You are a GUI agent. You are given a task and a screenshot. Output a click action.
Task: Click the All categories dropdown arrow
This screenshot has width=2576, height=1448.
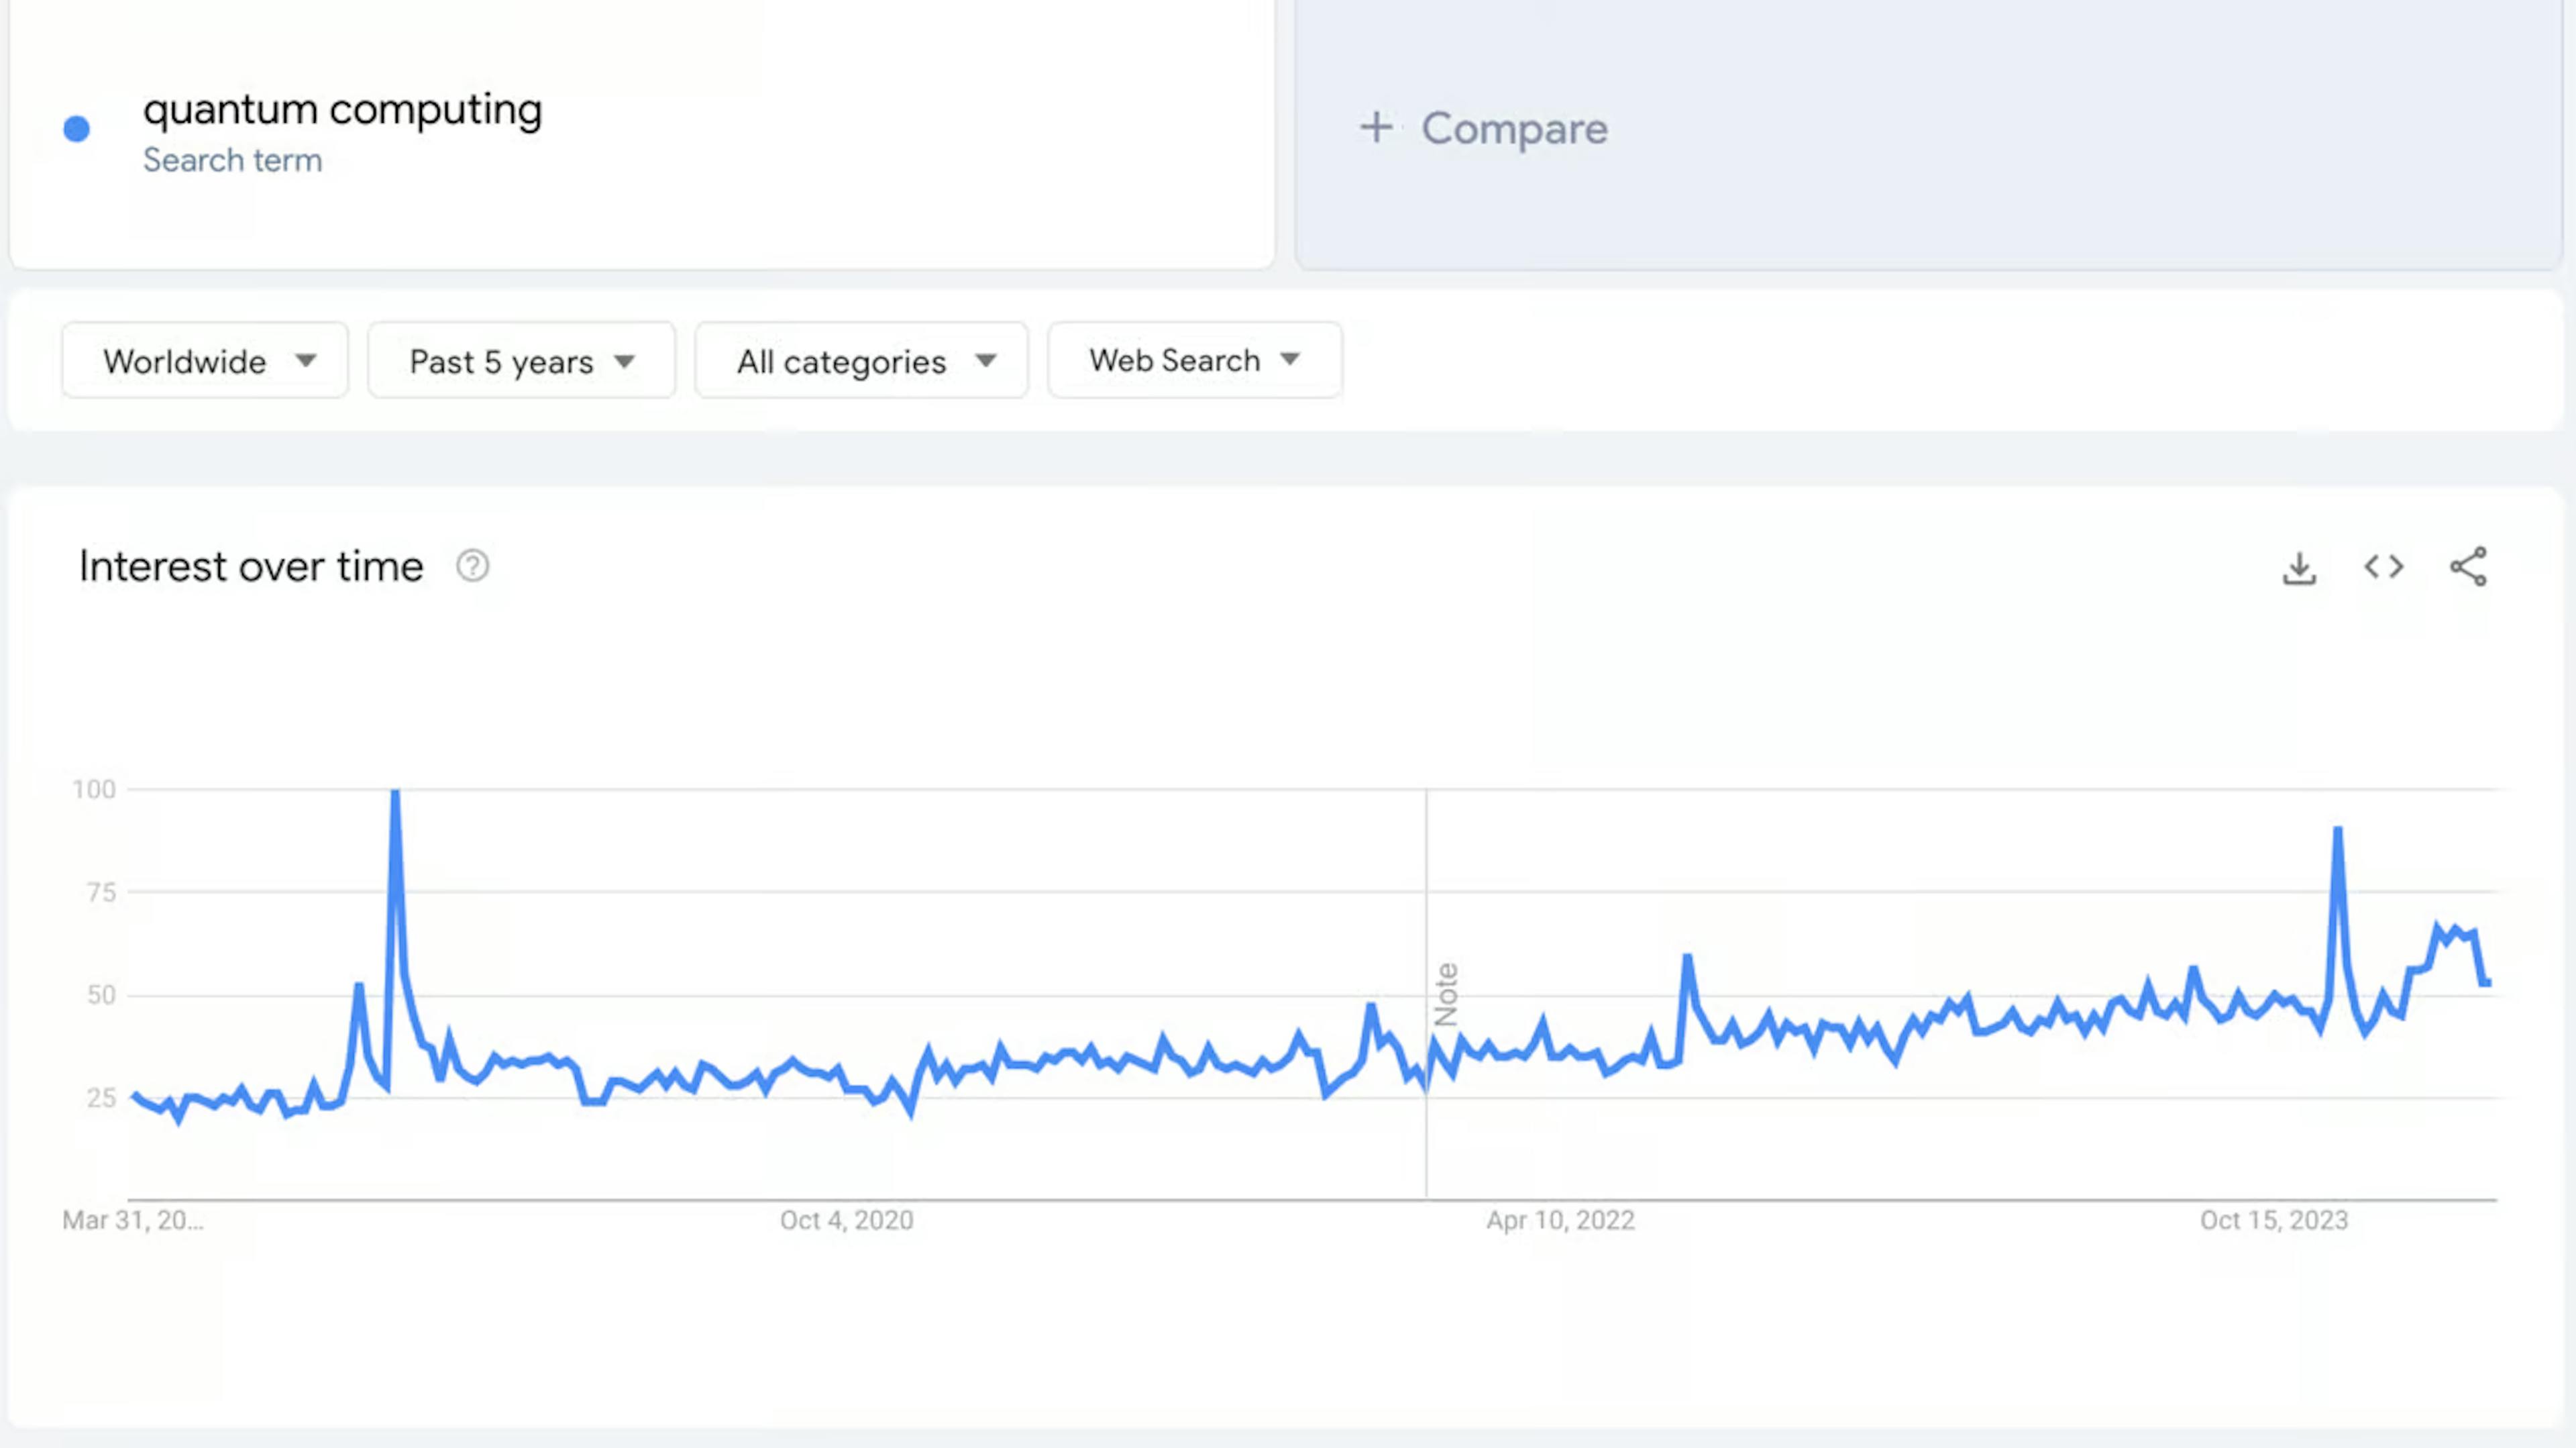[x=983, y=361]
